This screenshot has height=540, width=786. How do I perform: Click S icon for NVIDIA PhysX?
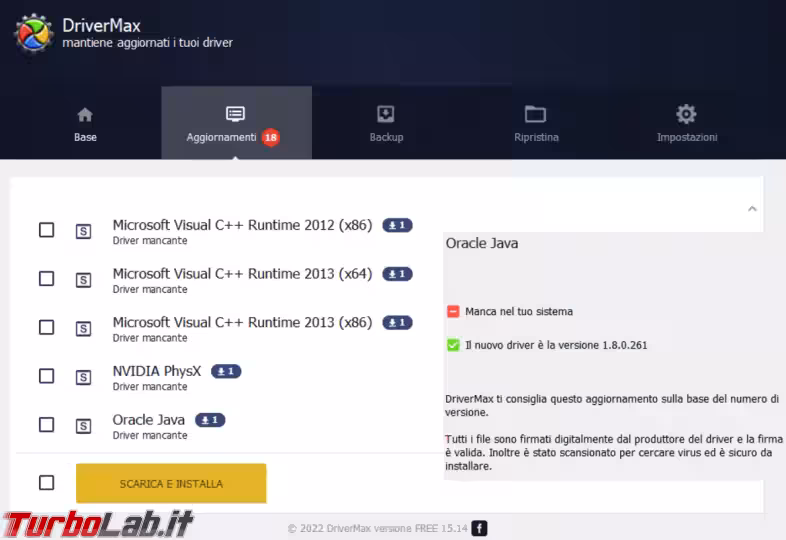[83, 377]
